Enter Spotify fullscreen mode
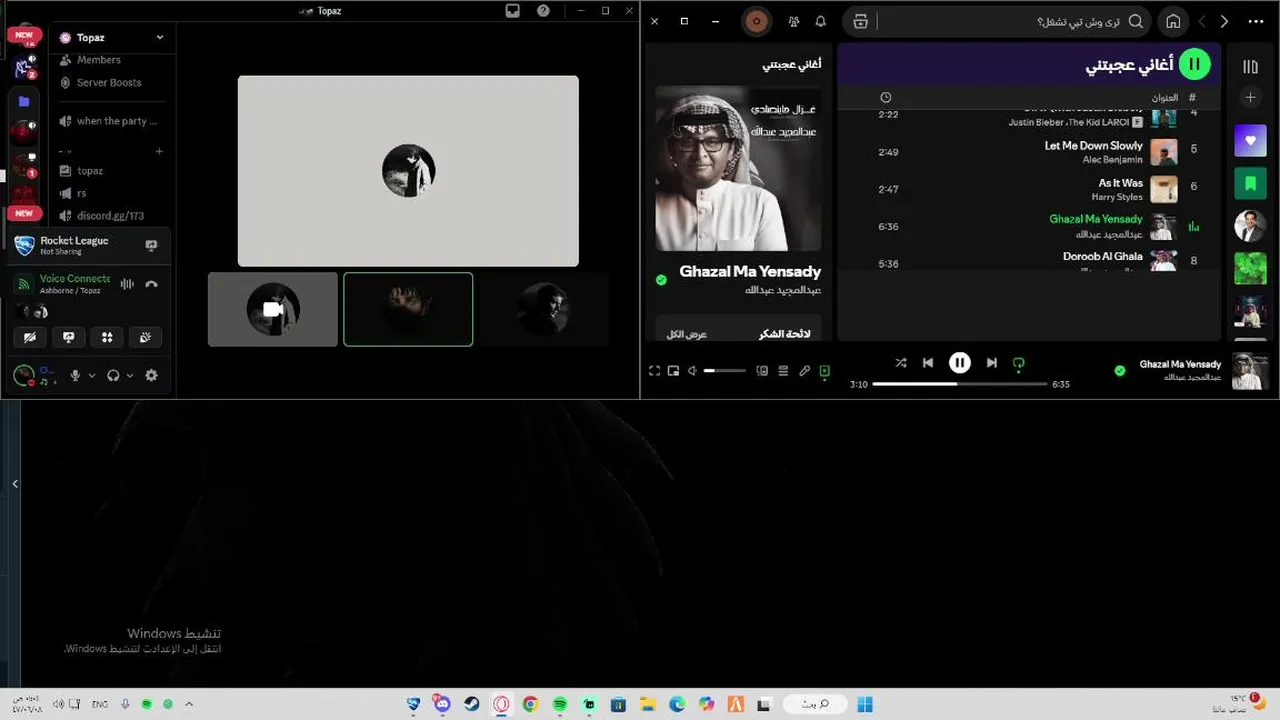This screenshot has height=720, width=1280. [654, 371]
